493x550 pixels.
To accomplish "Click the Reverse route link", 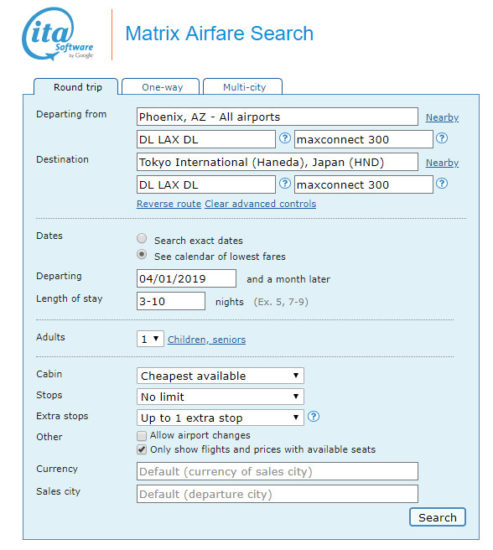I will [x=169, y=204].
